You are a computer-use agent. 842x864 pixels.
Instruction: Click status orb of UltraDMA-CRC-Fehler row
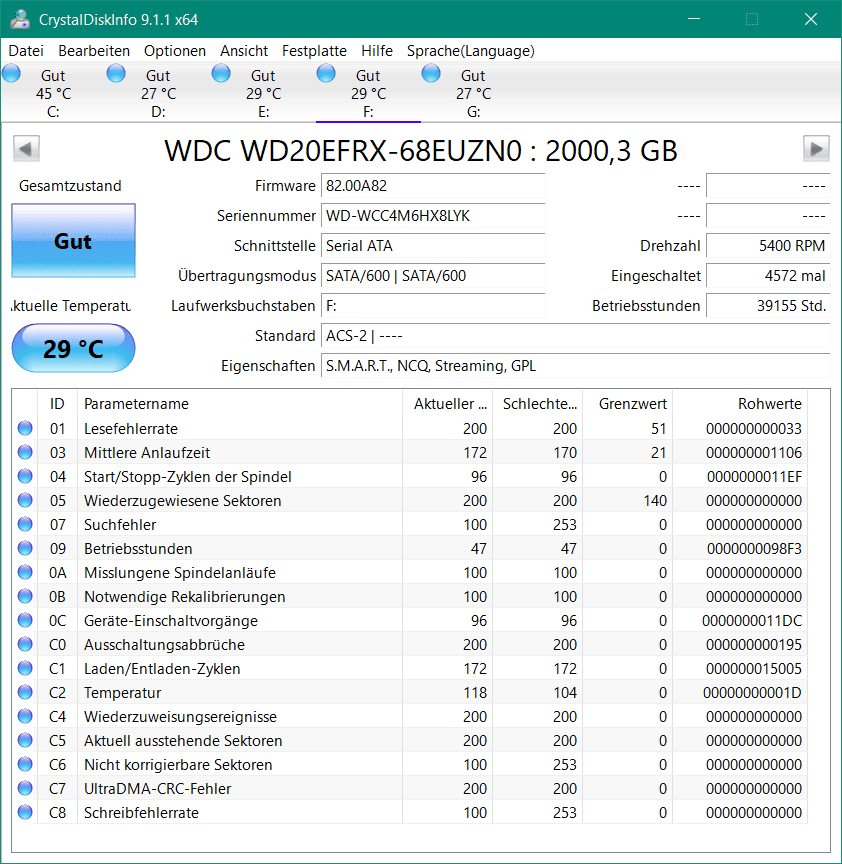[x=25, y=789]
